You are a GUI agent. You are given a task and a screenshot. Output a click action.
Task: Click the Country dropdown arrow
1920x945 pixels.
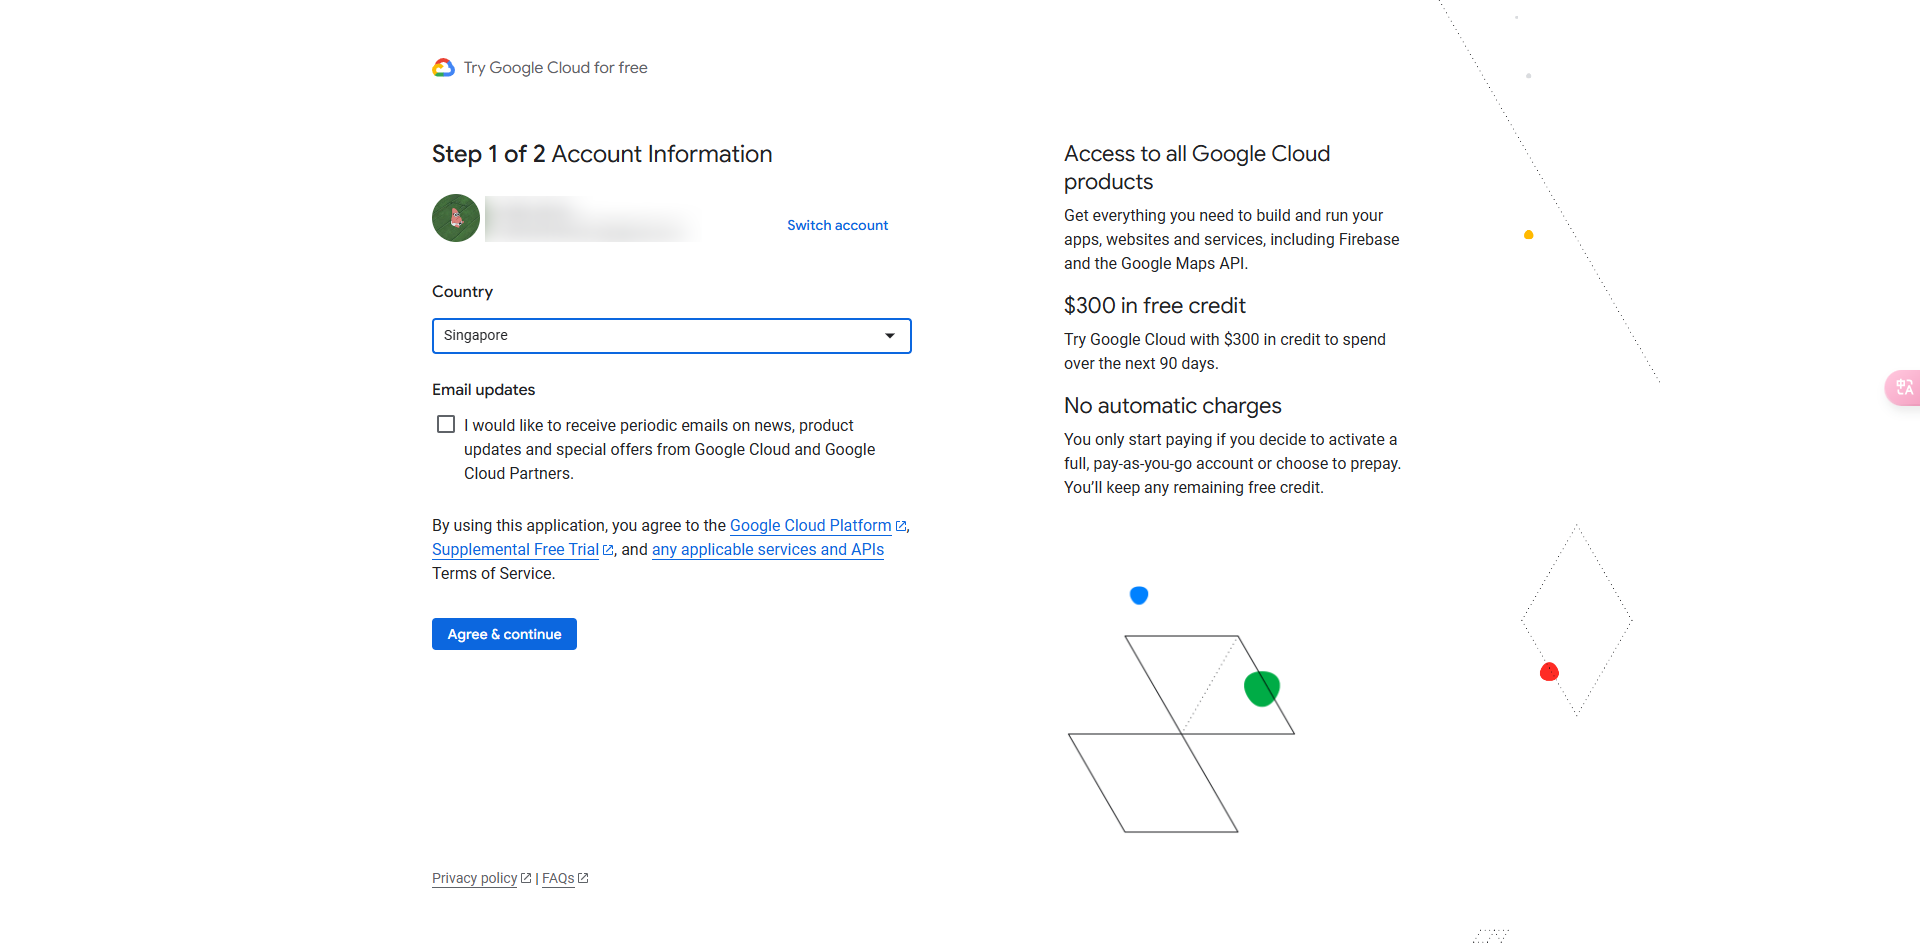coord(889,336)
